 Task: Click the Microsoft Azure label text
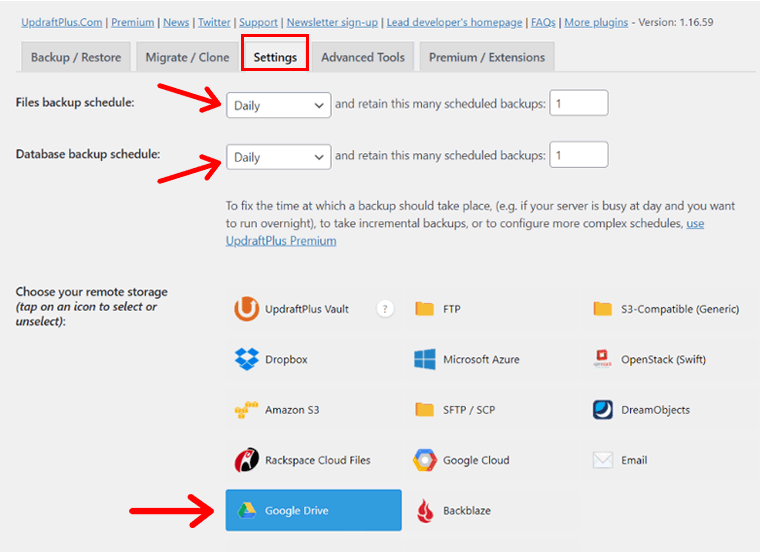tap(481, 360)
